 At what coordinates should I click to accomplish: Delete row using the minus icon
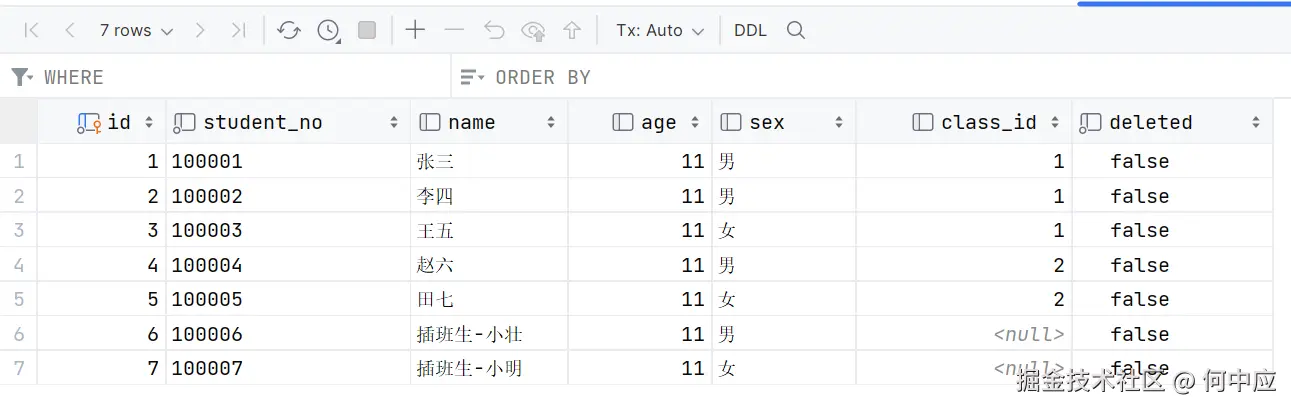pos(454,31)
